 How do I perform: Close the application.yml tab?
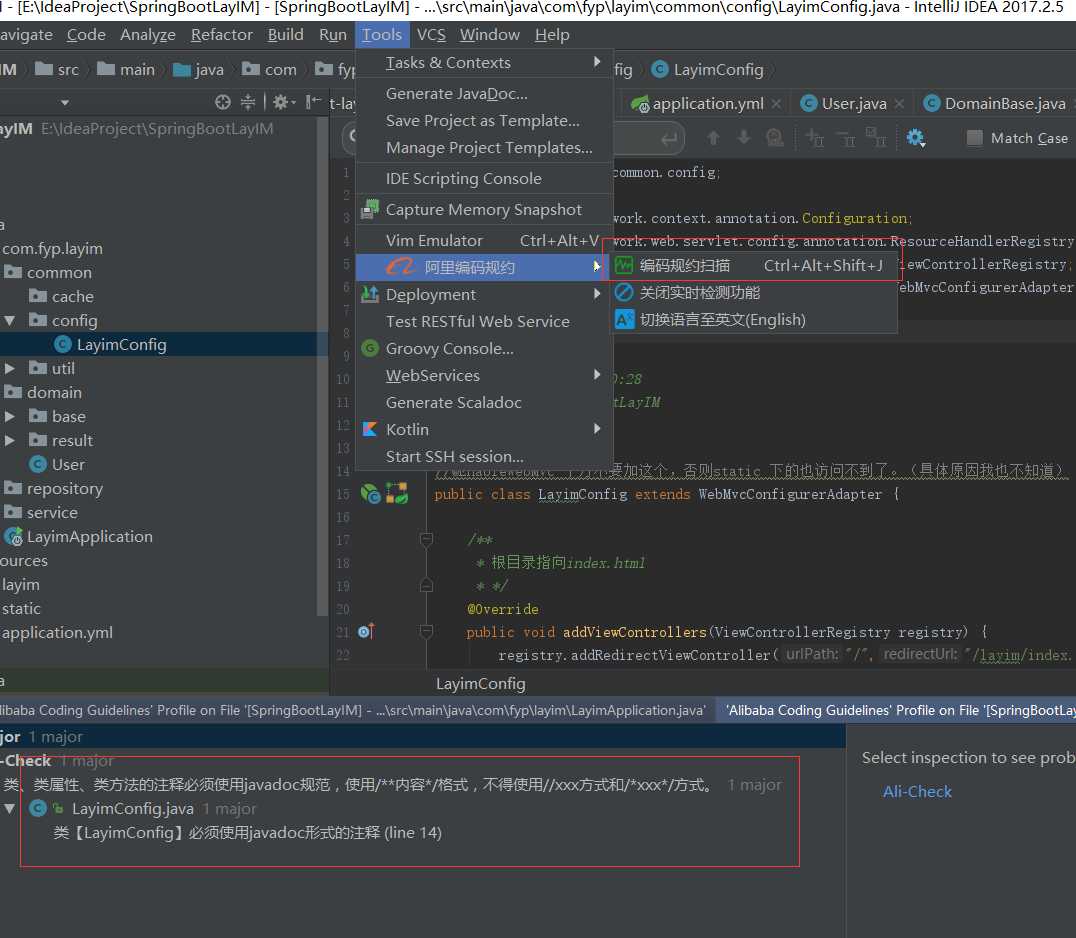[x=776, y=104]
